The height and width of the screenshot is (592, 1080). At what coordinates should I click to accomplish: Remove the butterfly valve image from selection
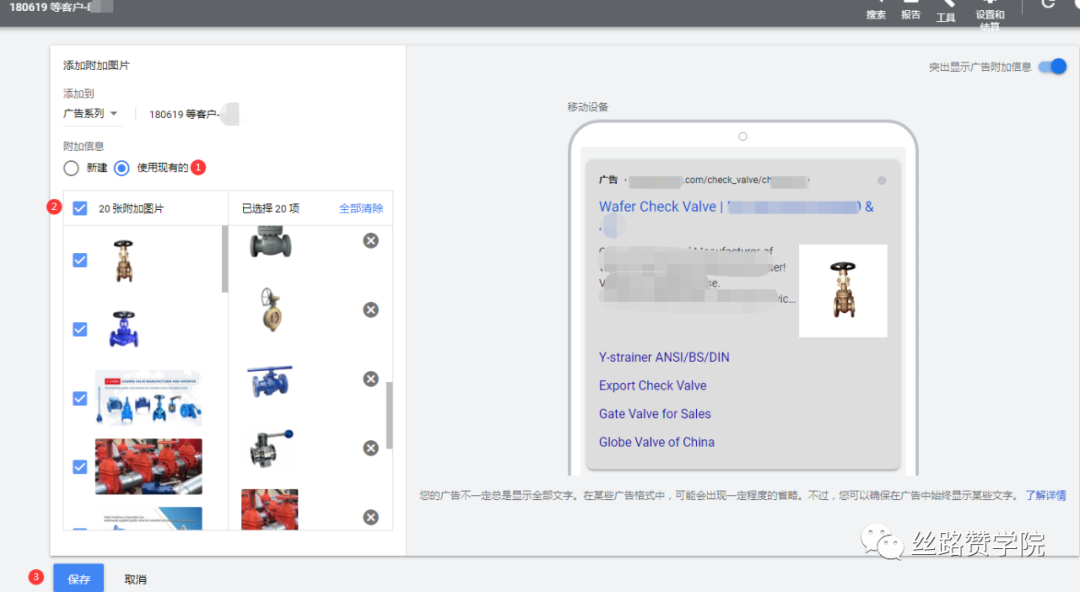[371, 309]
